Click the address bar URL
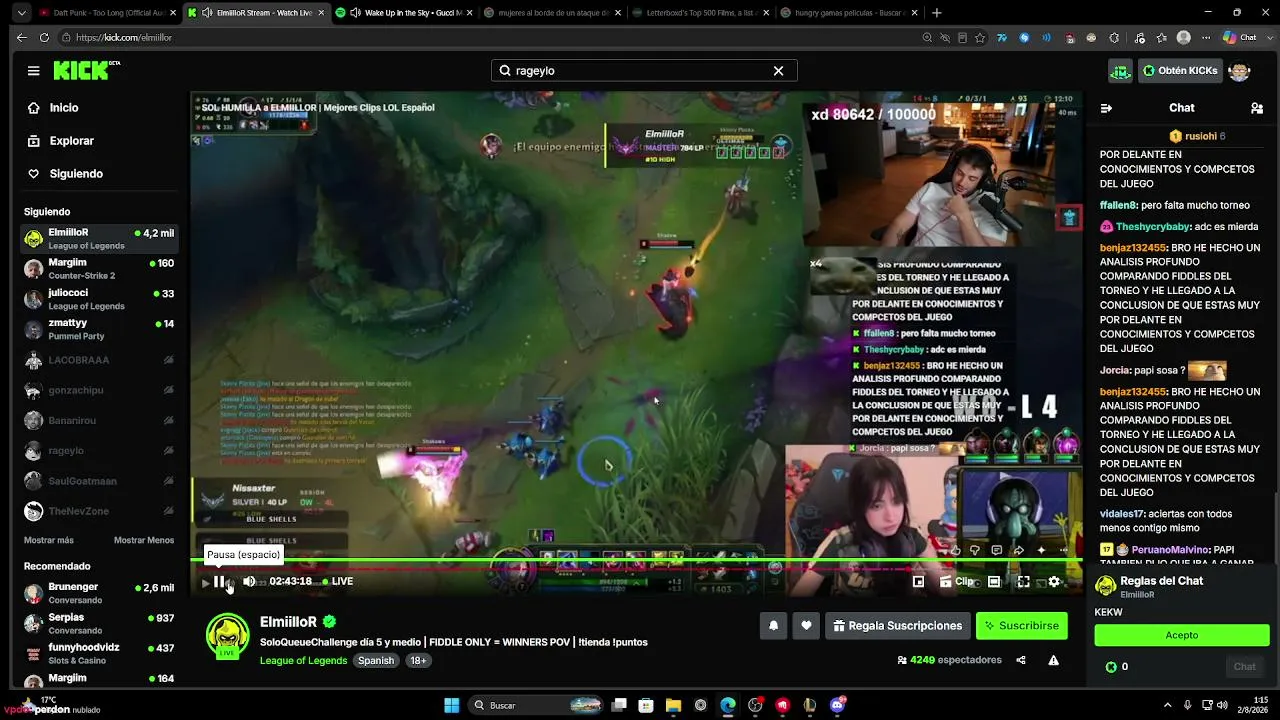The width and height of the screenshot is (1280, 720). (124, 38)
